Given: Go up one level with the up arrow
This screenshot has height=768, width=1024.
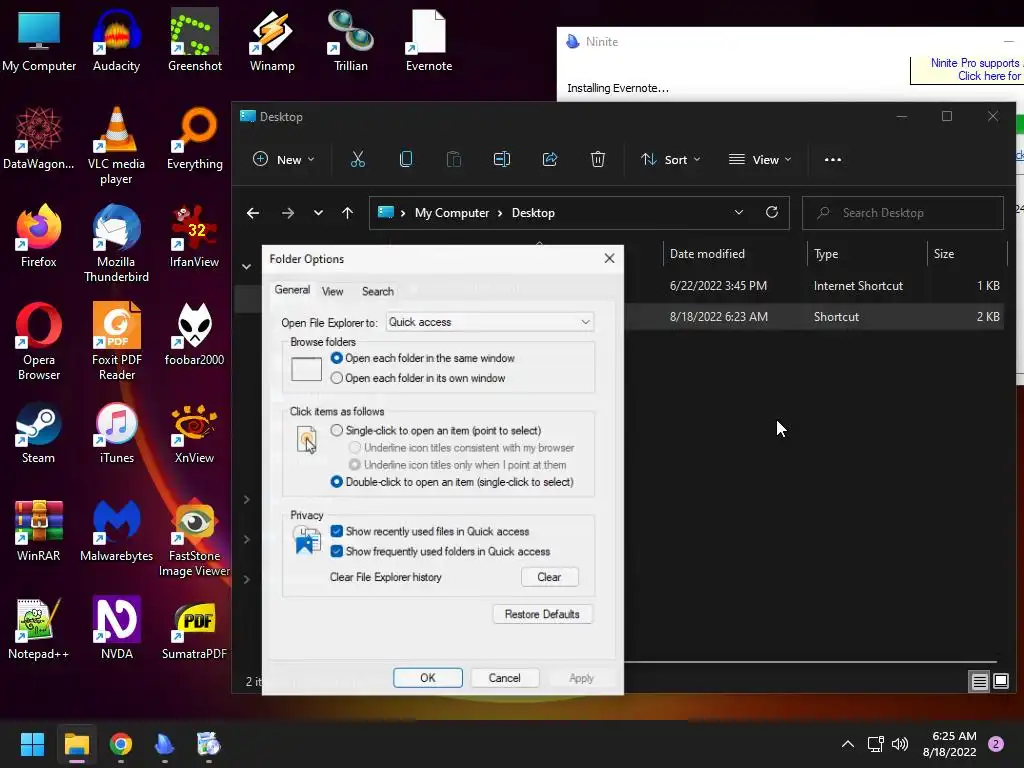Looking at the screenshot, I should [347, 213].
